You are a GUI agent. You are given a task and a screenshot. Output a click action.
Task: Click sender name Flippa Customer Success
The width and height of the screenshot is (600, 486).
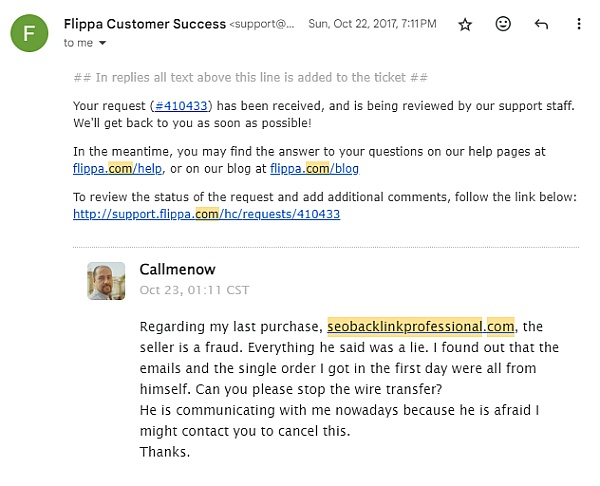(x=145, y=24)
